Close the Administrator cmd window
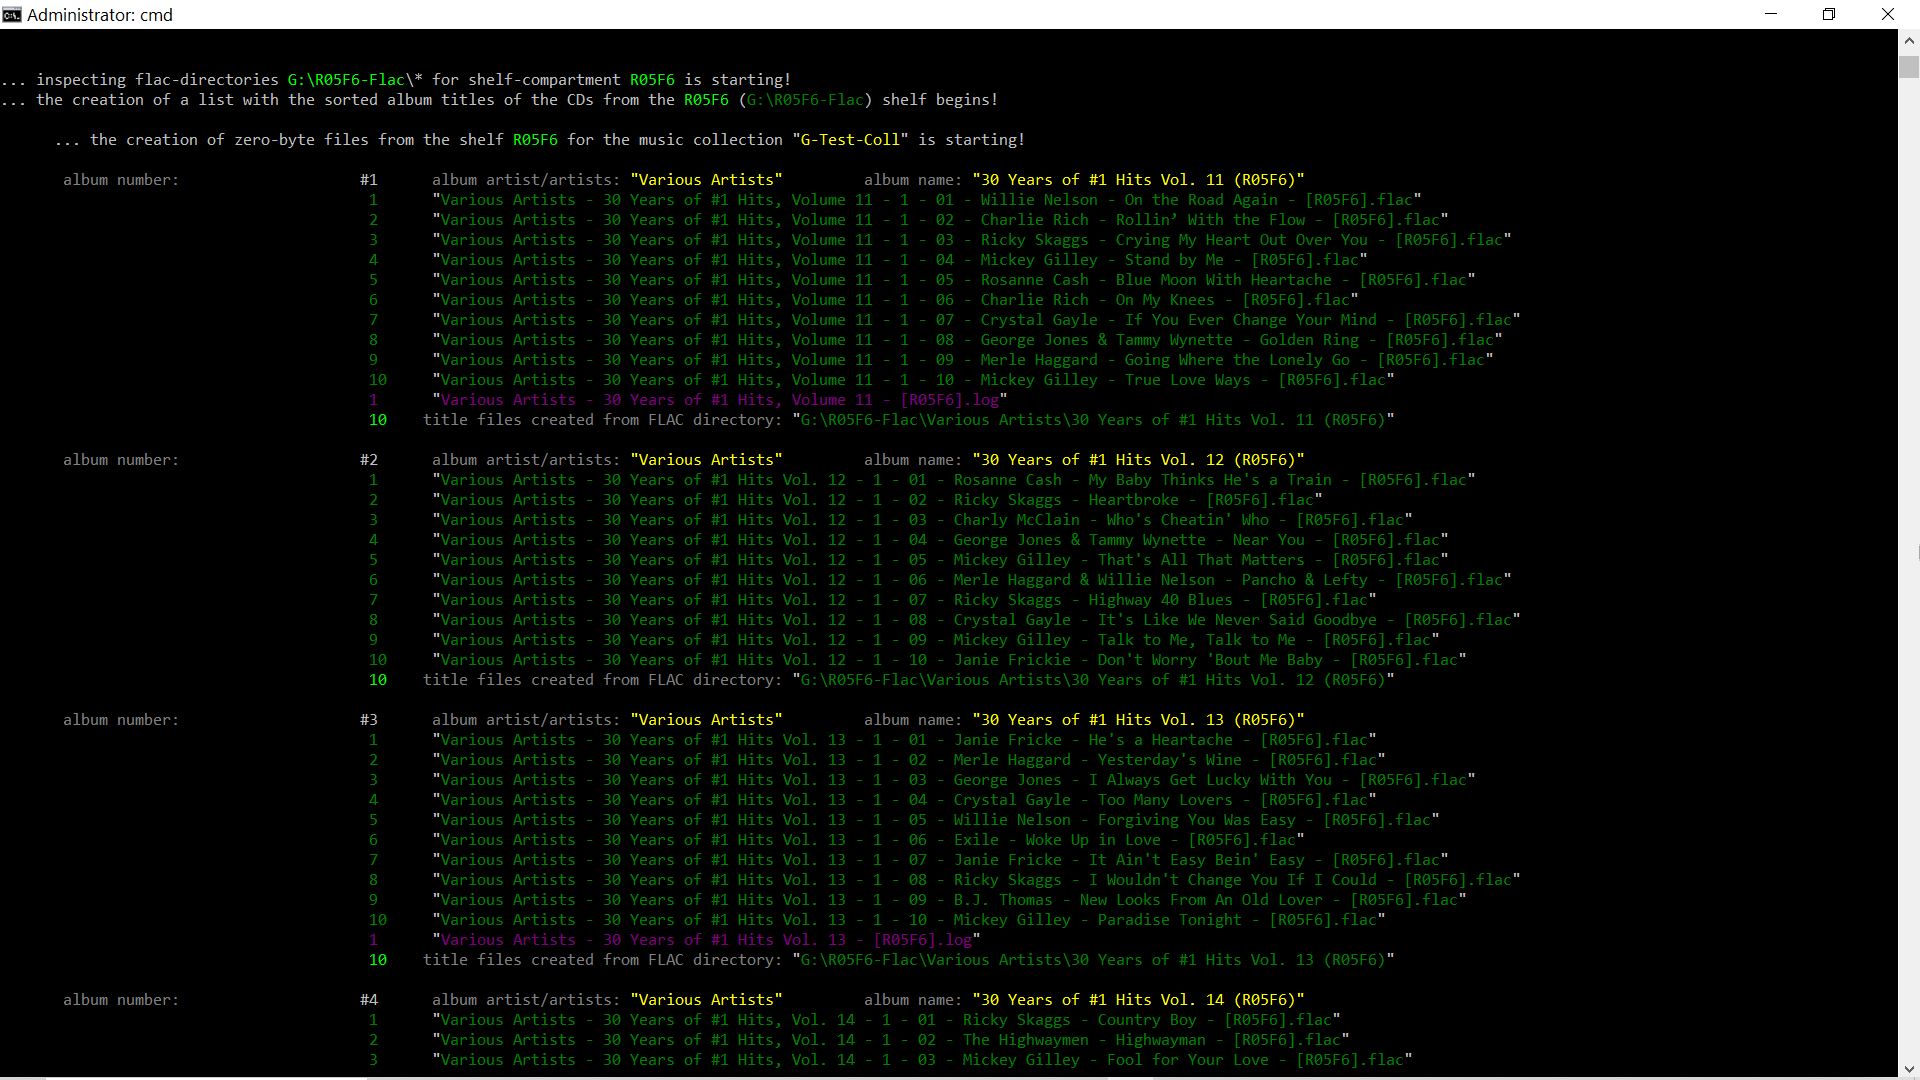This screenshot has width=1920, height=1080. (1888, 14)
